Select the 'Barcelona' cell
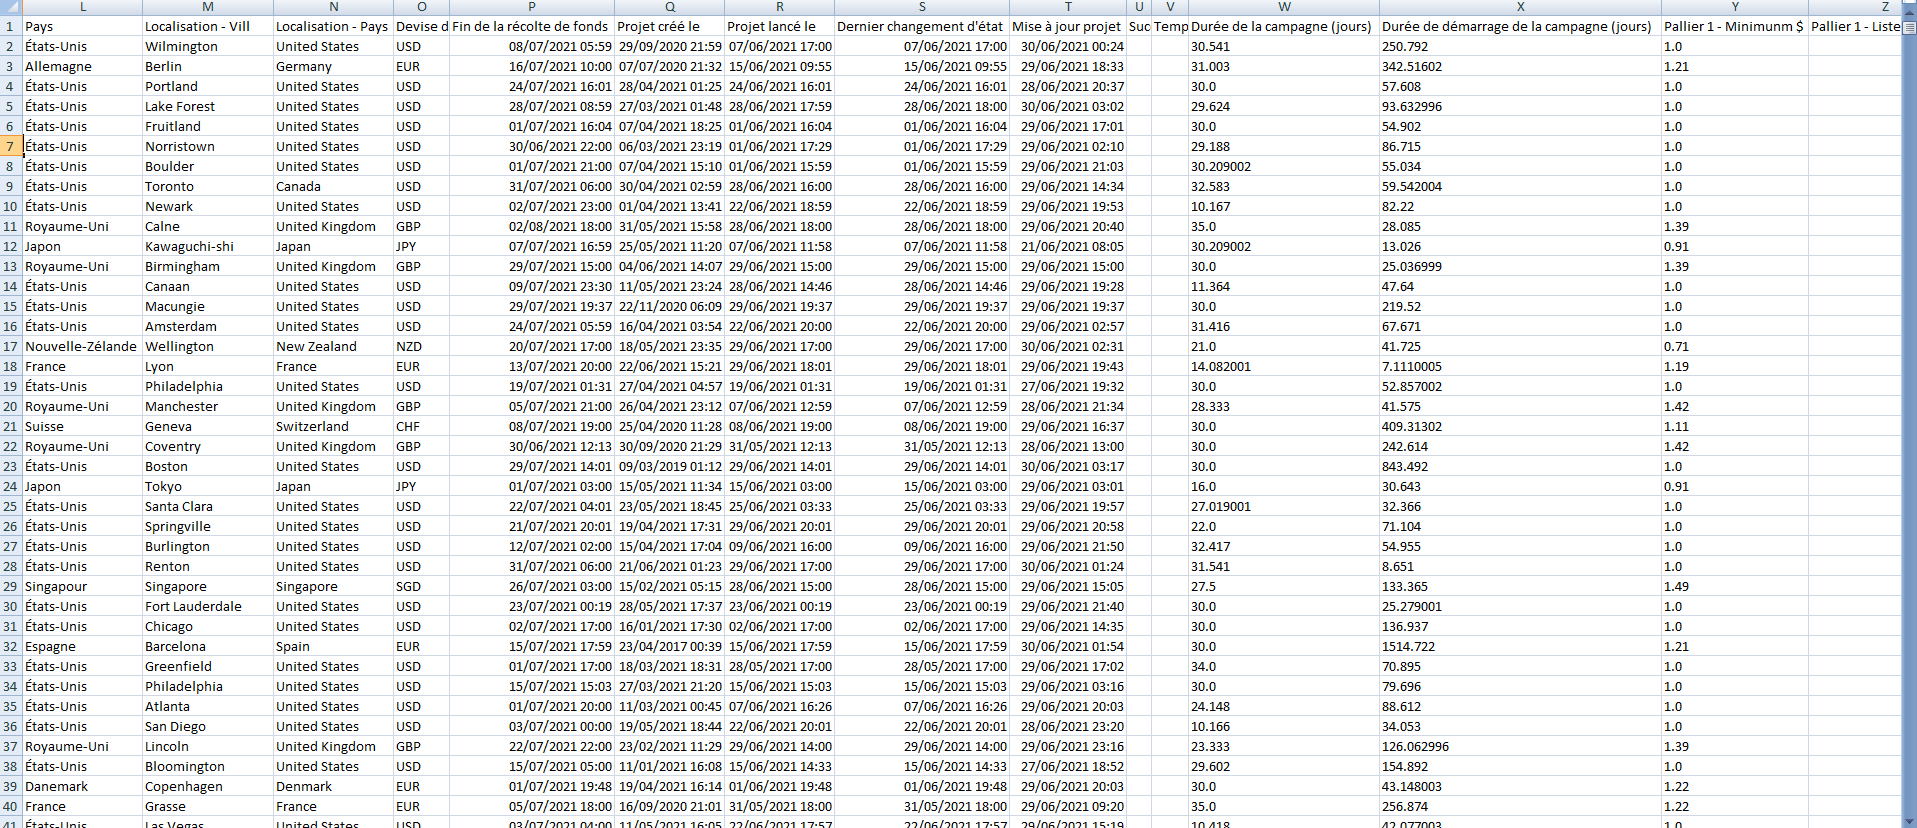This screenshot has height=828, width=1917. point(208,646)
